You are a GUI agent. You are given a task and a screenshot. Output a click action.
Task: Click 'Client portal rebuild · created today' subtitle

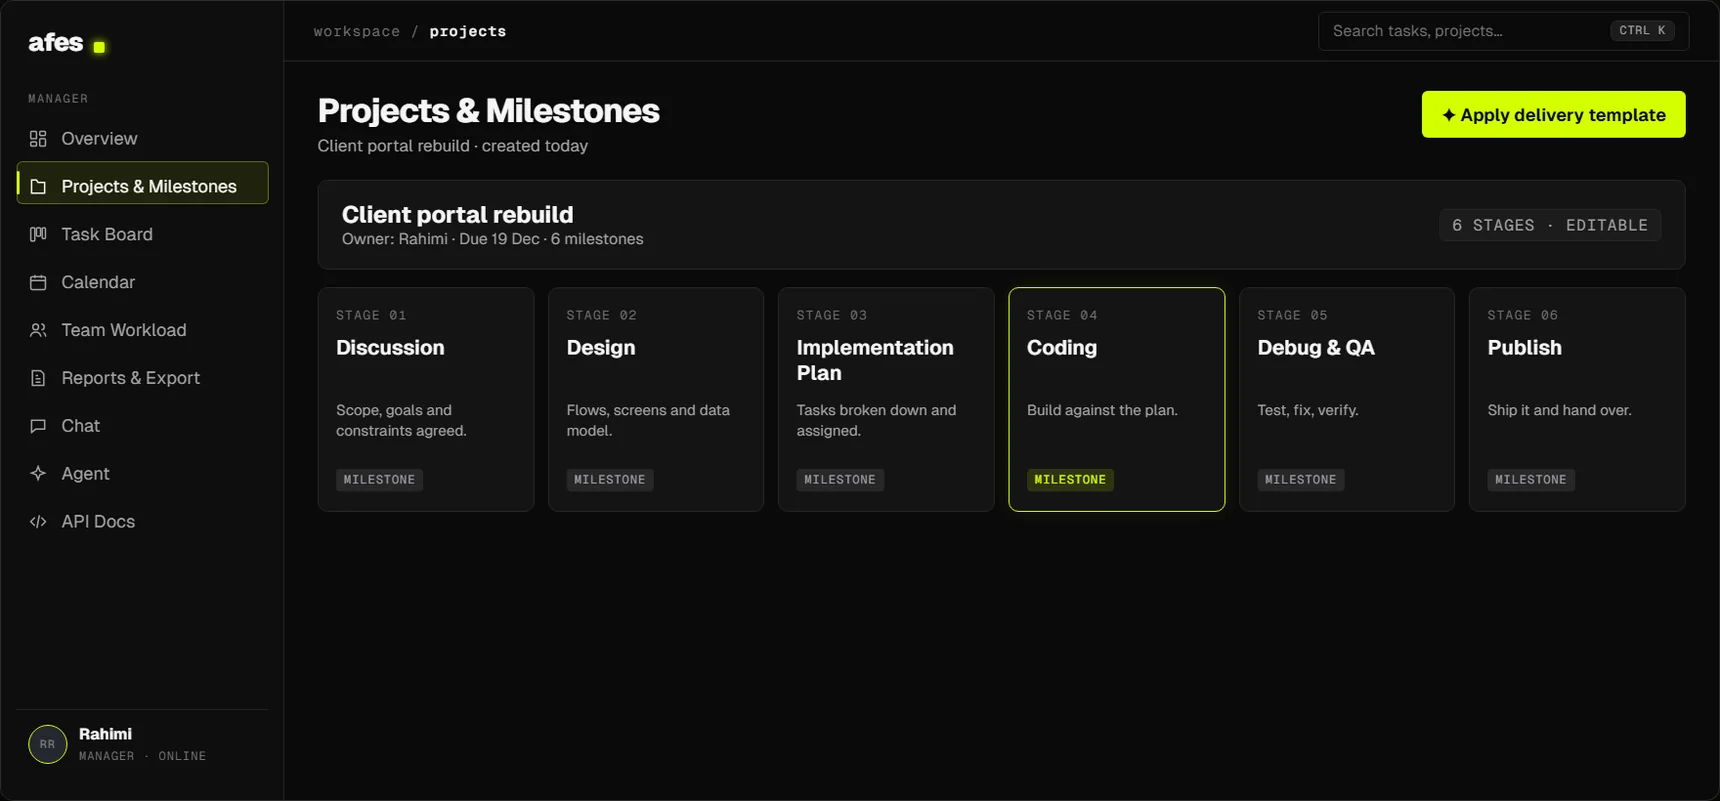click(453, 146)
